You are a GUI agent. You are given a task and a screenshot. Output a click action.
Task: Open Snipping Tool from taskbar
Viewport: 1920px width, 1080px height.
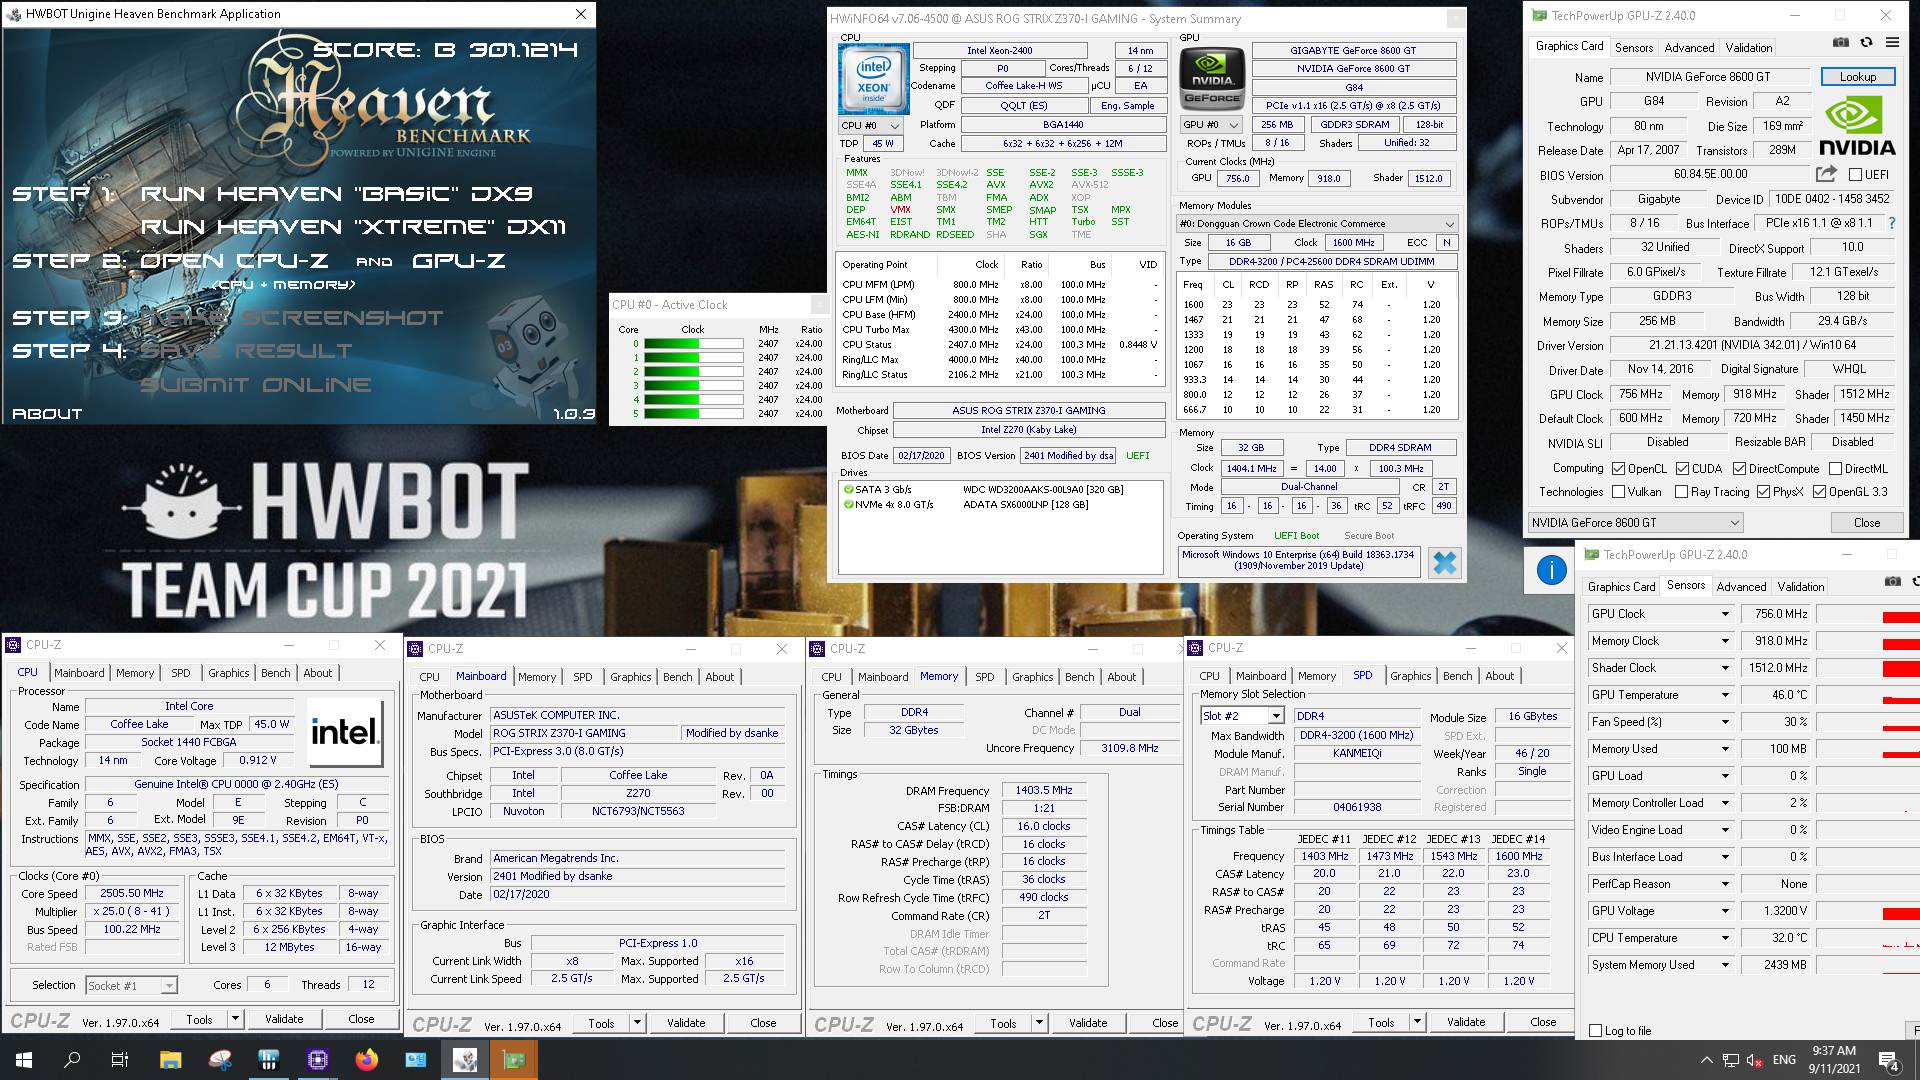click(x=220, y=1060)
